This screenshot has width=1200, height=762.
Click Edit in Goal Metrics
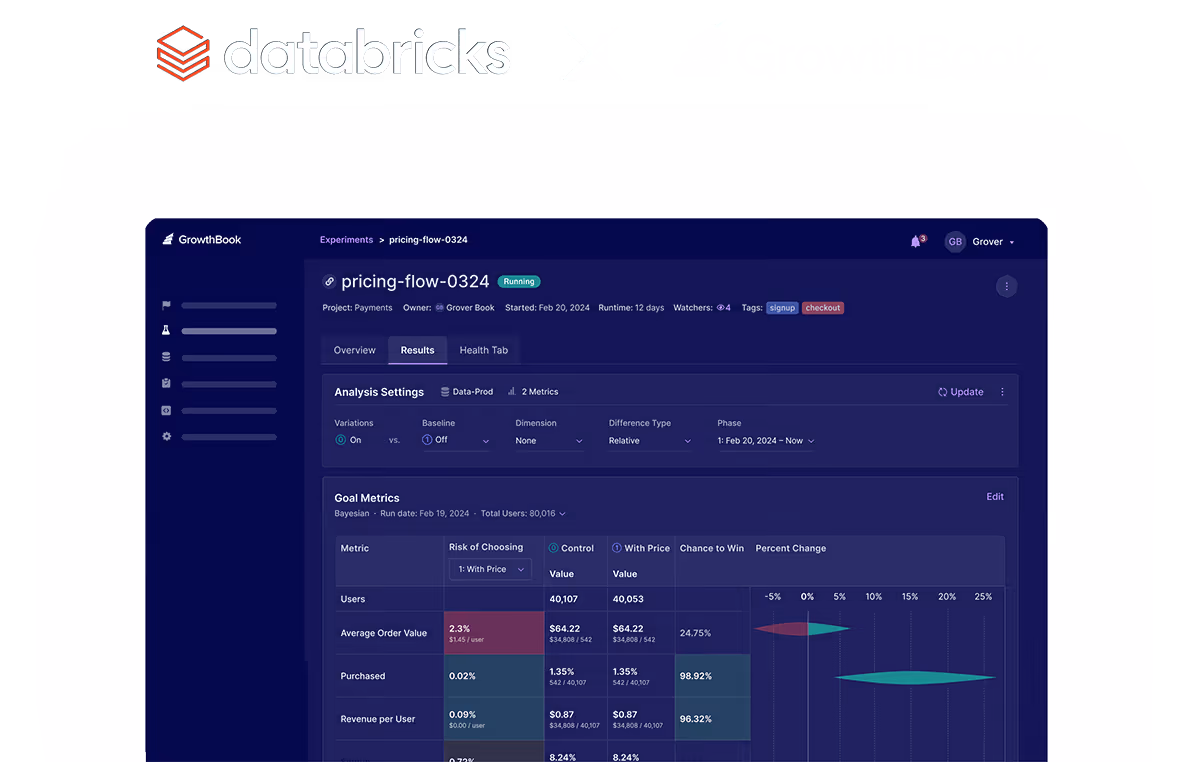[x=995, y=497]
